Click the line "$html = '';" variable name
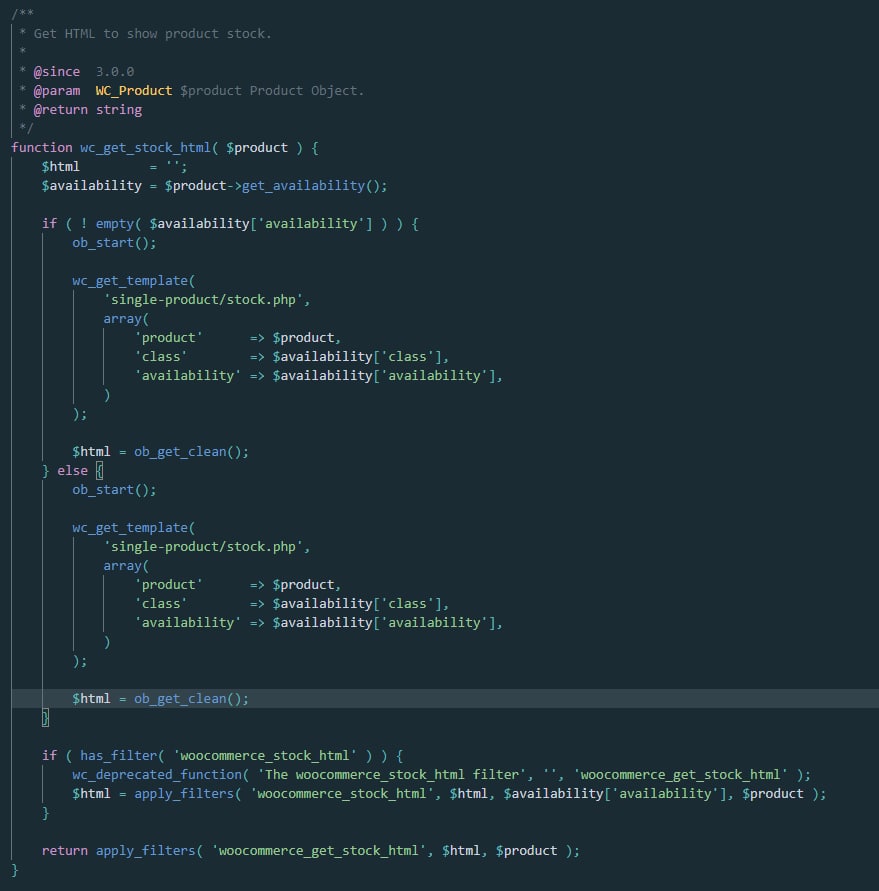This screenshot has height=891, width=879. (x=60, y=166)
